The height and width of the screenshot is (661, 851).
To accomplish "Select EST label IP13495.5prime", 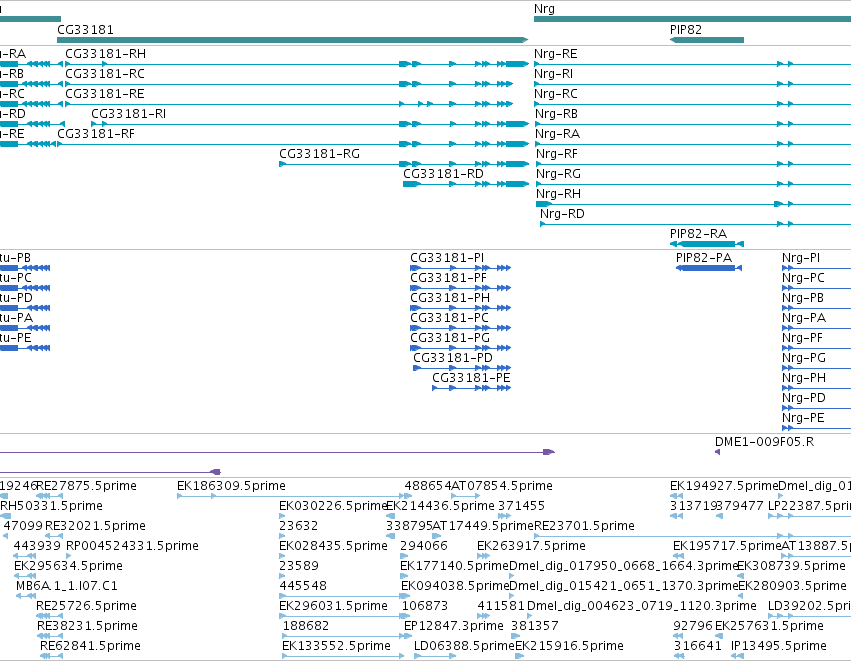I will [778, 646].
